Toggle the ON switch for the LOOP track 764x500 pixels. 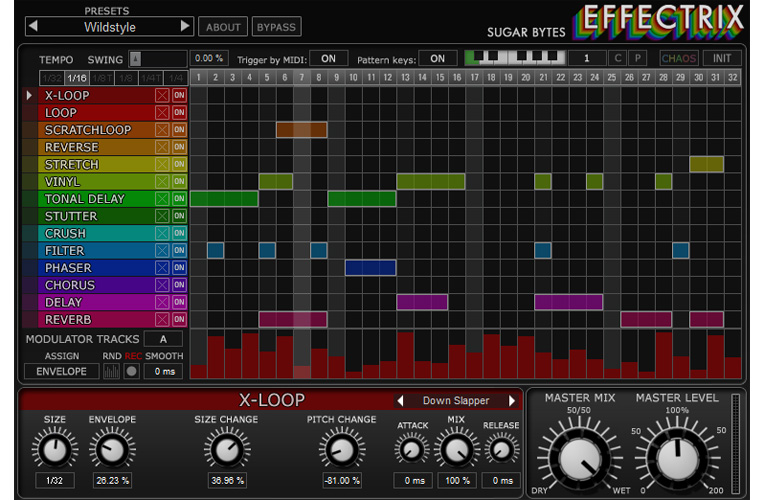[179, 113]
